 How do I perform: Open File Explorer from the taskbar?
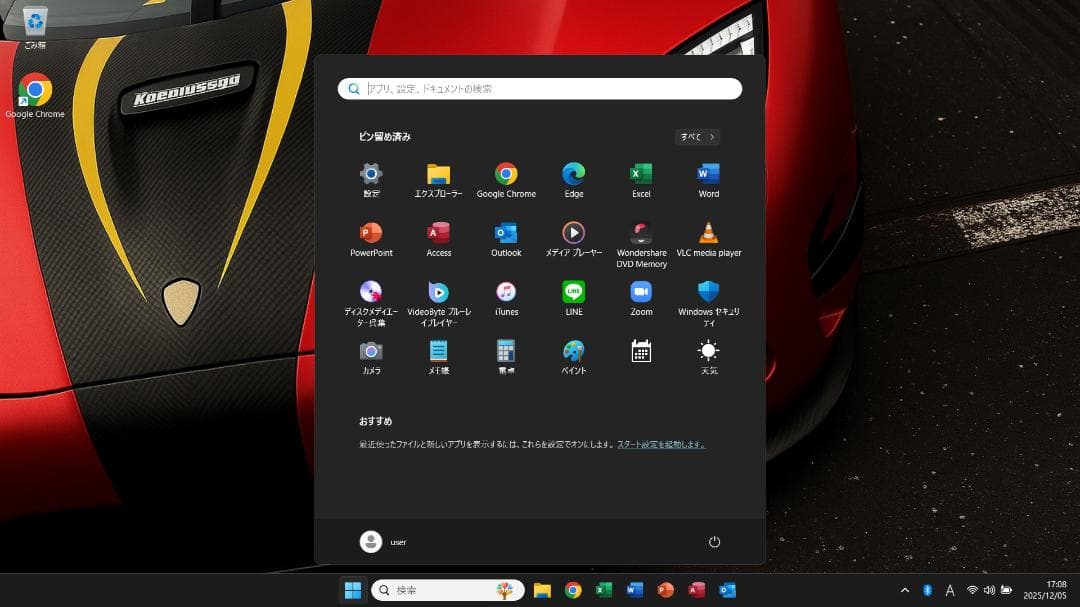(543, 590)
